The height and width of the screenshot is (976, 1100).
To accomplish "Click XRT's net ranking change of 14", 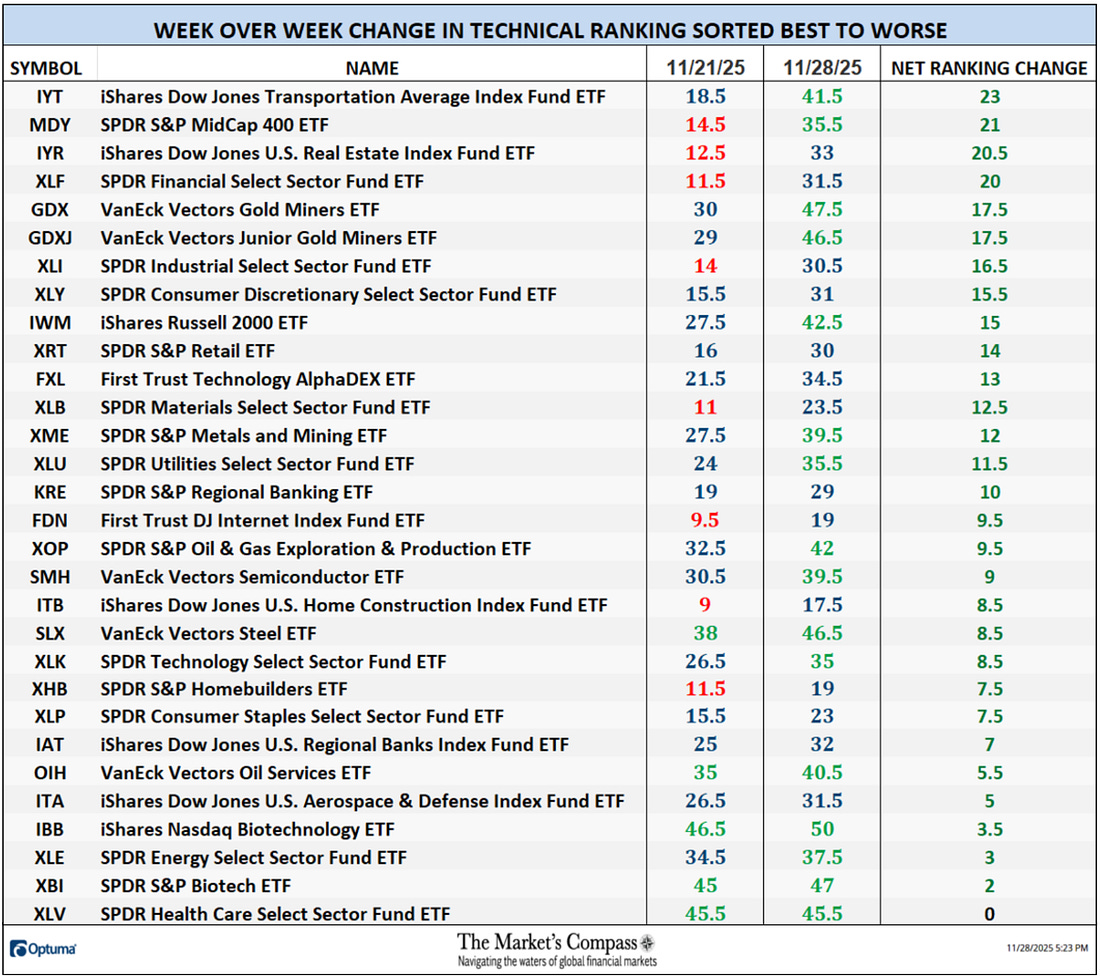I will pos(989,351).
